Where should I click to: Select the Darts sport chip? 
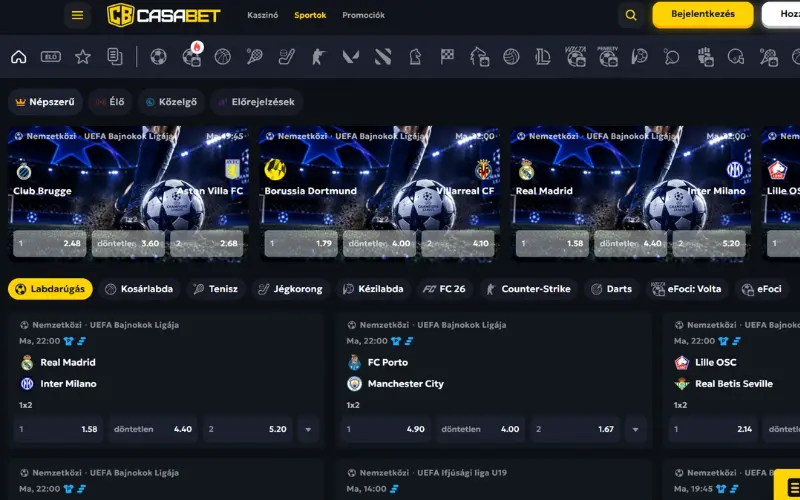[612, 289]
